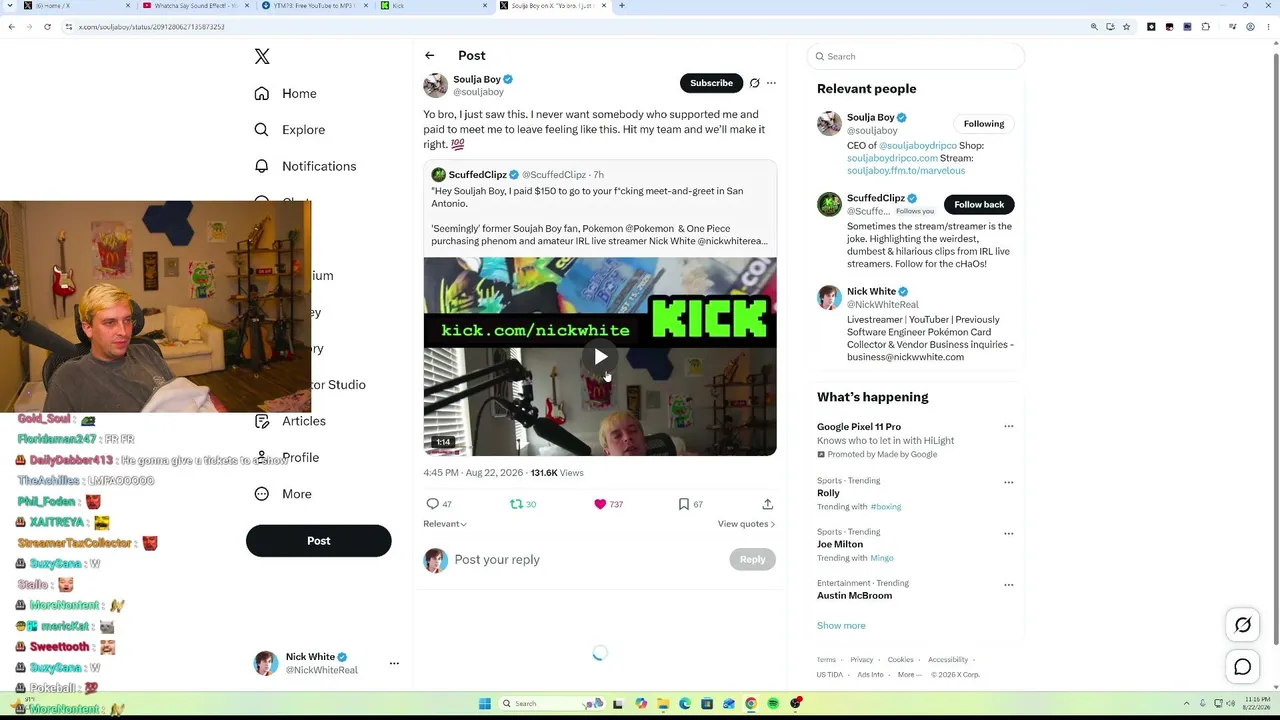
Task: Click the browser back arrow
Action: 11,27
